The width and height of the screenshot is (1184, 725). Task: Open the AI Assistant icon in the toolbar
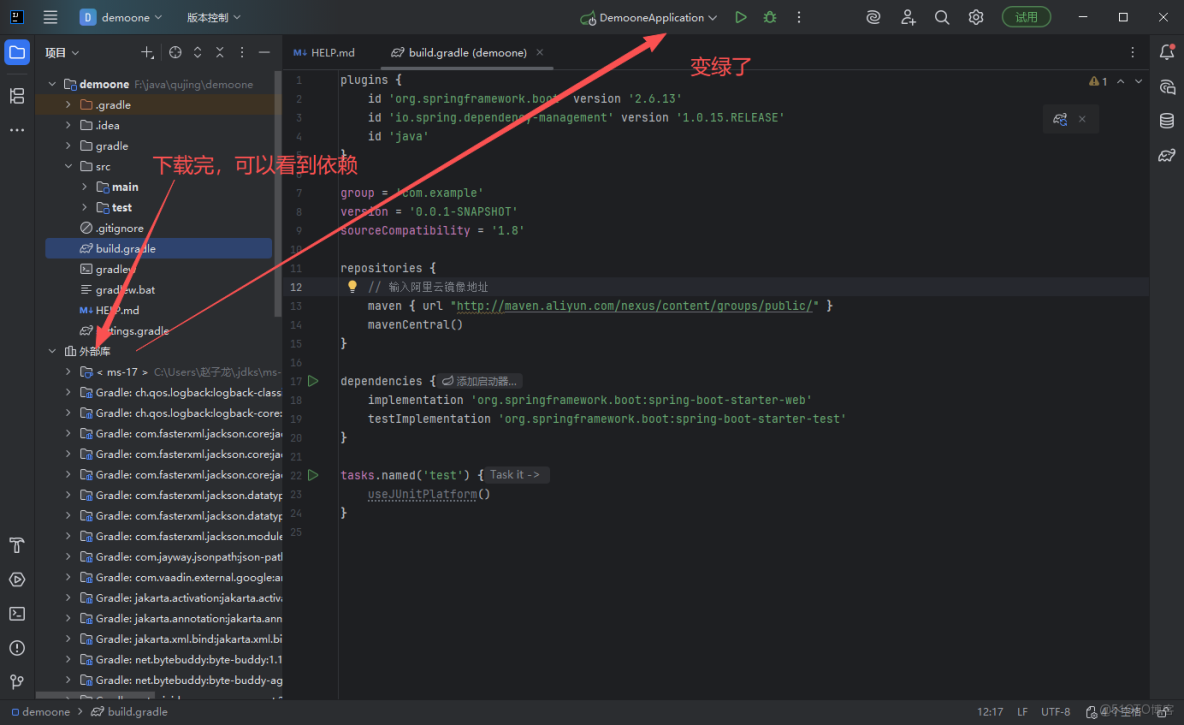(872, 17)
